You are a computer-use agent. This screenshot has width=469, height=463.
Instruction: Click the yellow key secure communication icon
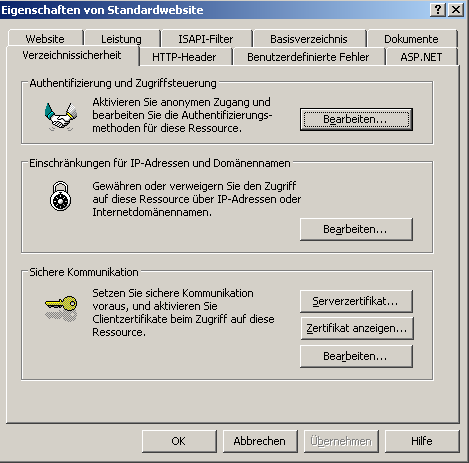(x=61, y=308)
